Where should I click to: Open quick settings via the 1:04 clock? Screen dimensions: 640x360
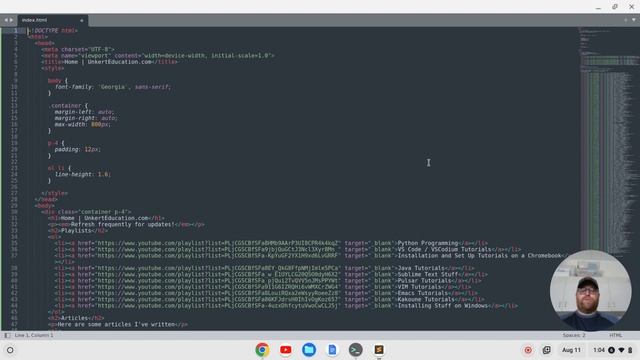click(599, 350)
